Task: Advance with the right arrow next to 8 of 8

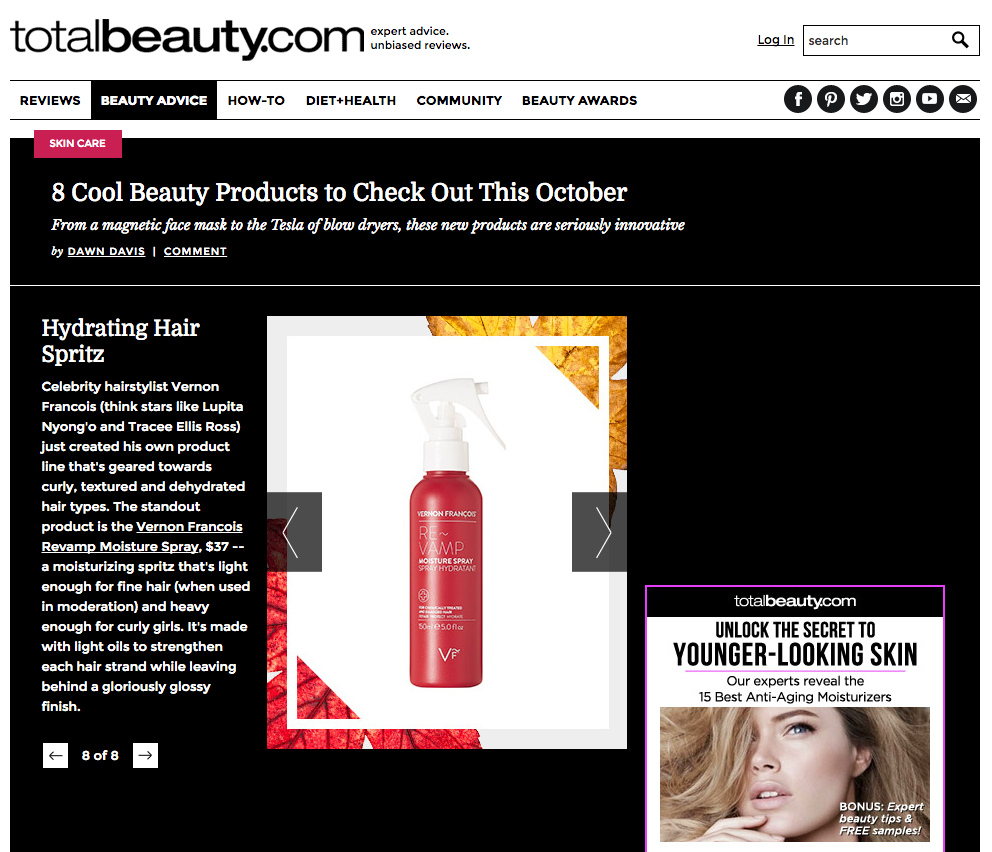Action: [146, 755]
